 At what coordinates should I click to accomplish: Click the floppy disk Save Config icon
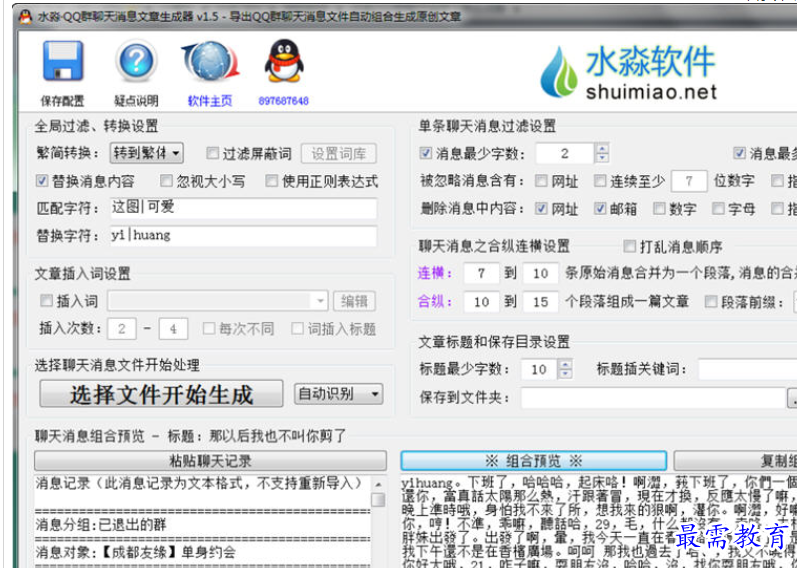[63, 62]
